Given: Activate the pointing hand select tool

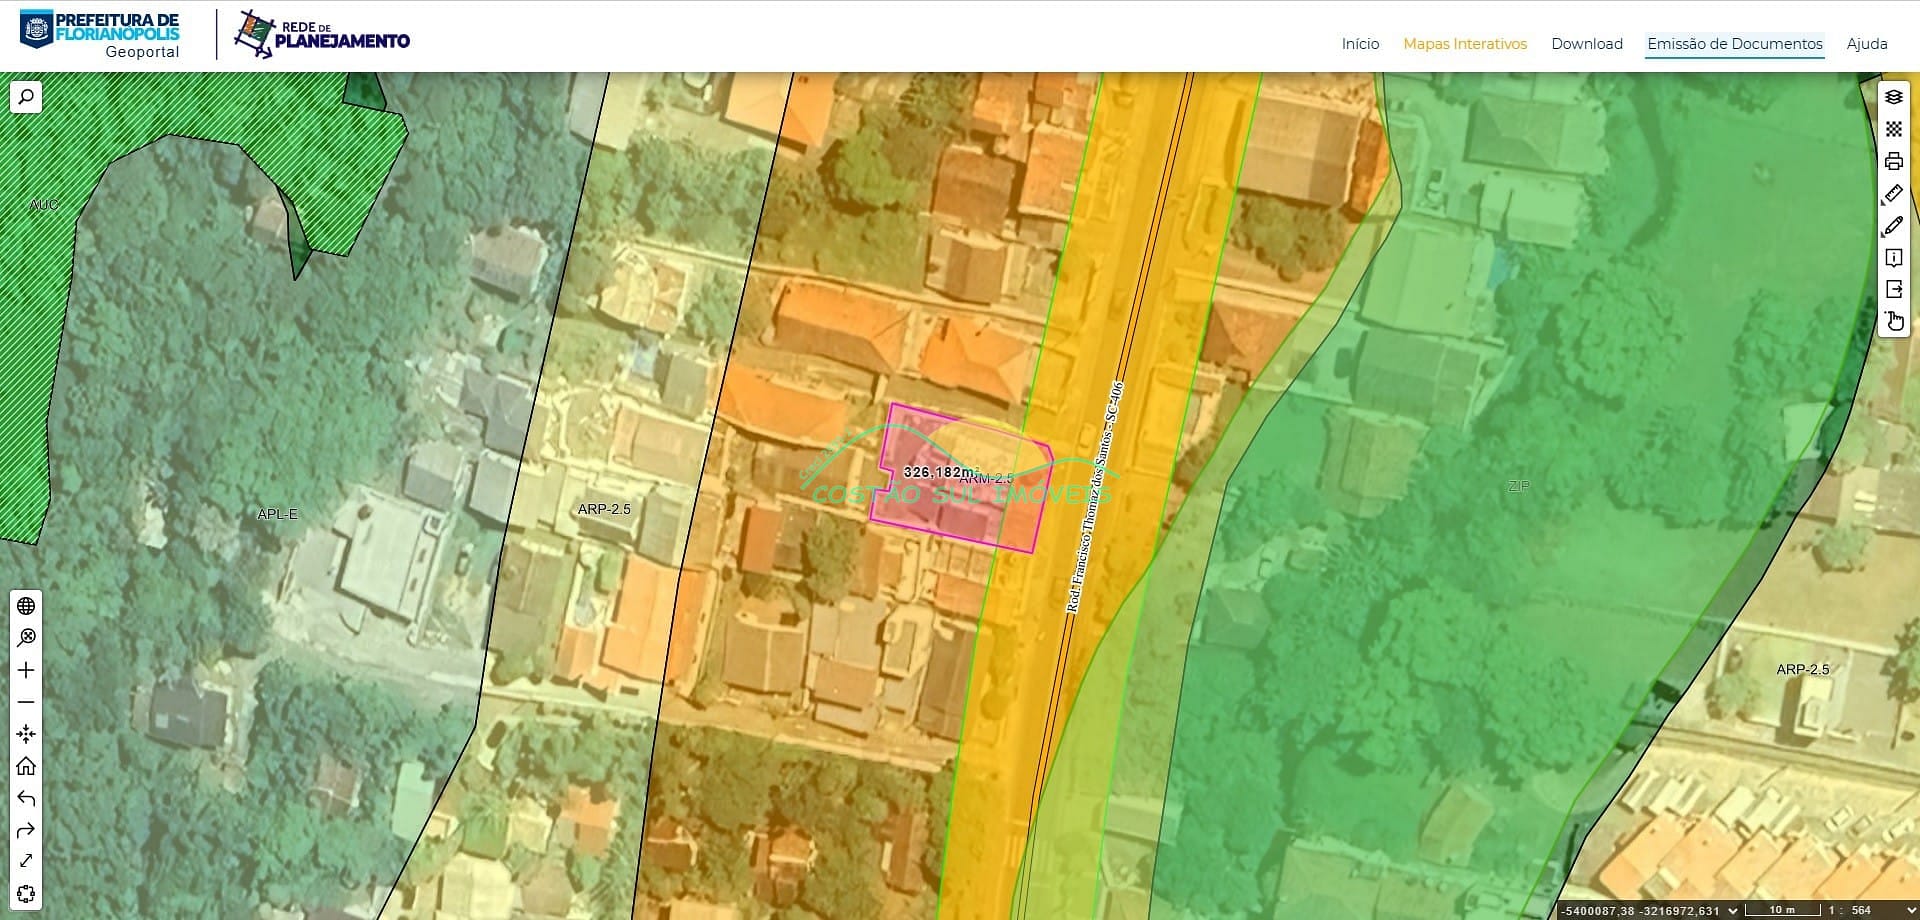Looking at the screenshot, I should pos(1893,321).
